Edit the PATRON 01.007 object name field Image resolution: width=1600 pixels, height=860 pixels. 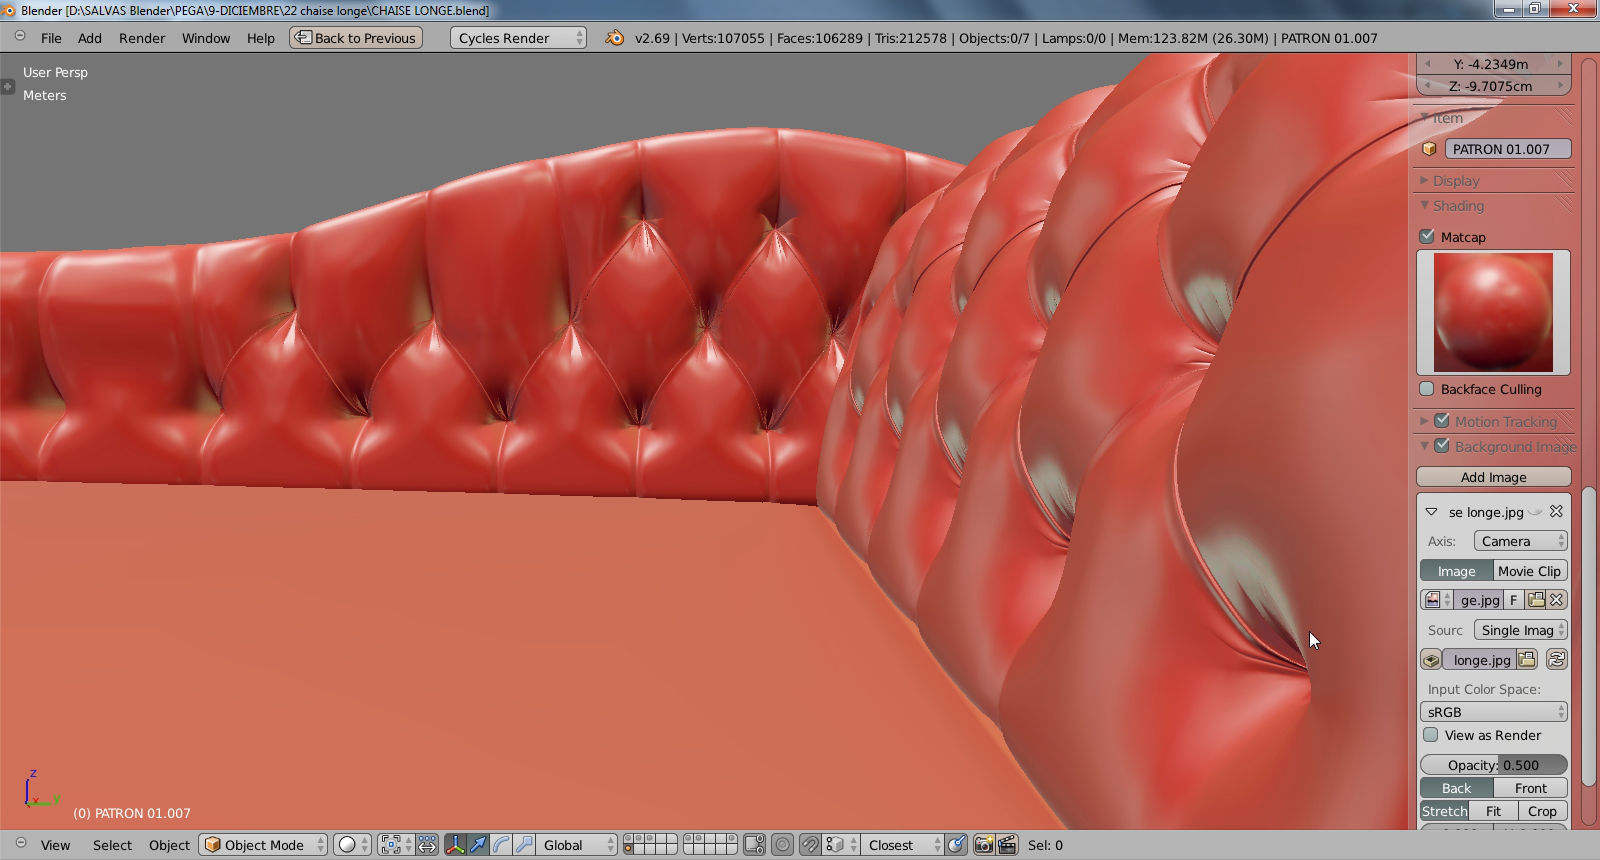point(1507,149)
